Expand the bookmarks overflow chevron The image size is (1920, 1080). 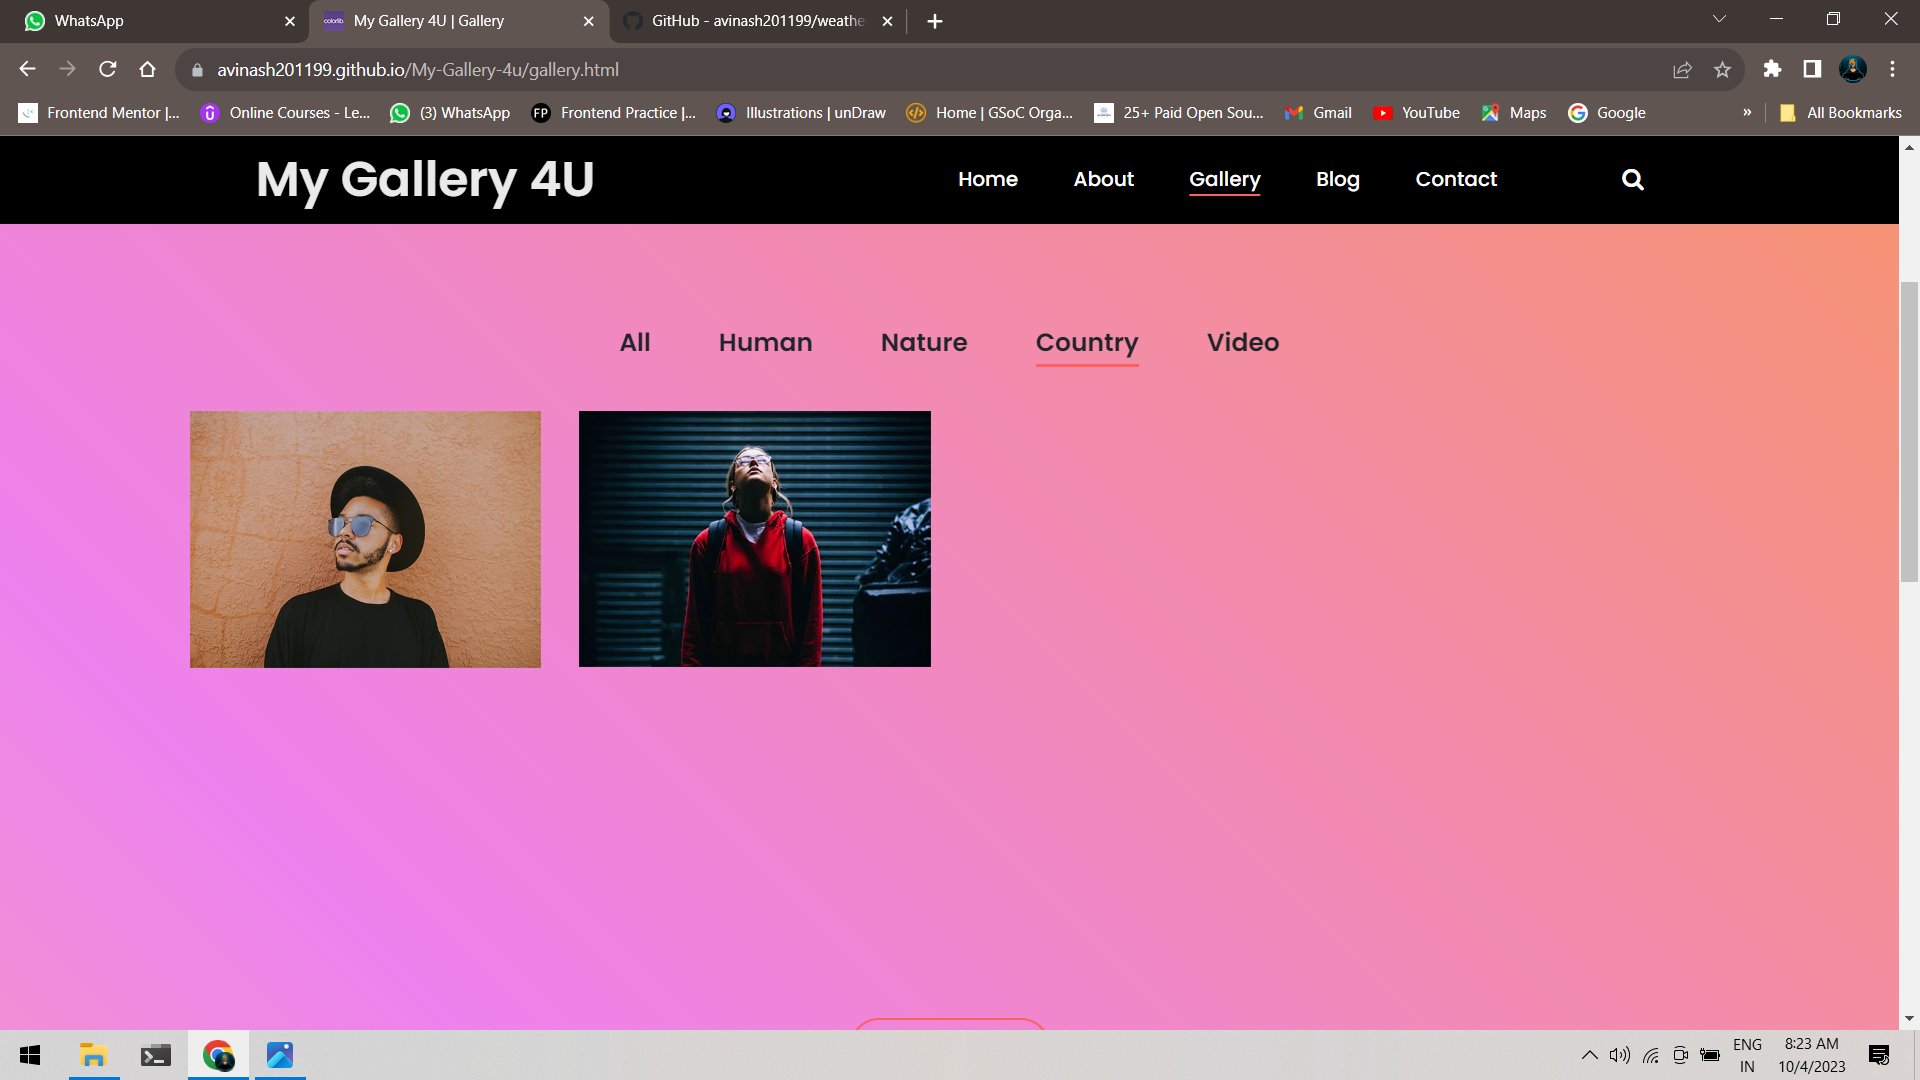click(1747, 113)
